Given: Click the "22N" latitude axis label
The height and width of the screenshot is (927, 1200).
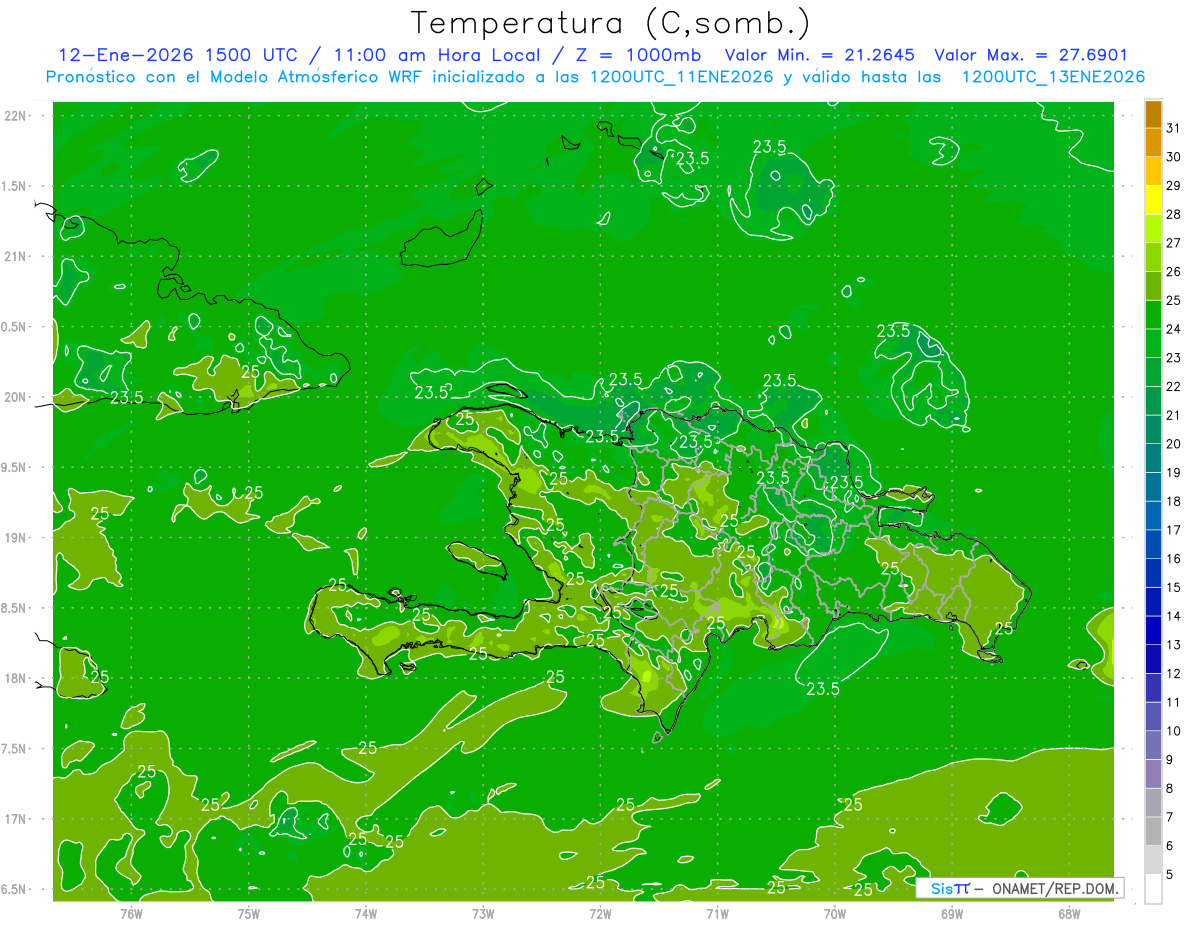Looking at the screenshot, I should click(x=17, y=116).
